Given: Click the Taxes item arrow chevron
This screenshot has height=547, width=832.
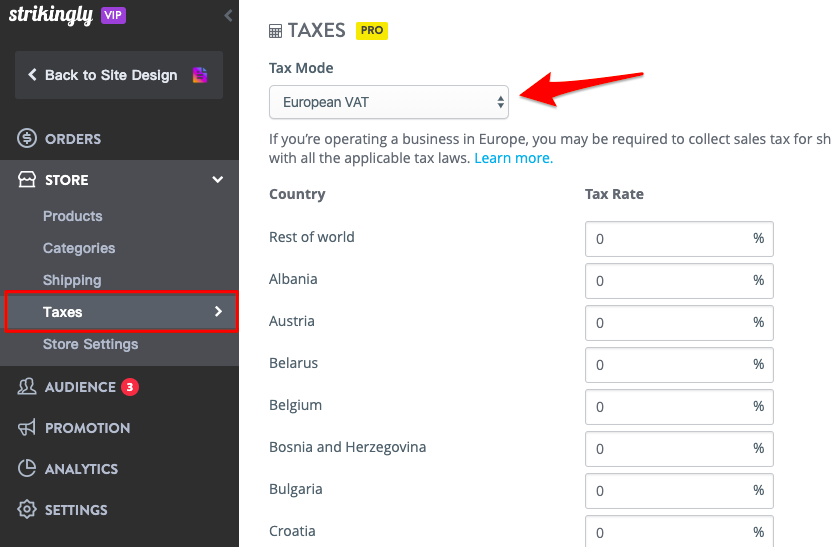Looking at the screenshot, I should pyautogui.click(x=218, y=311).
